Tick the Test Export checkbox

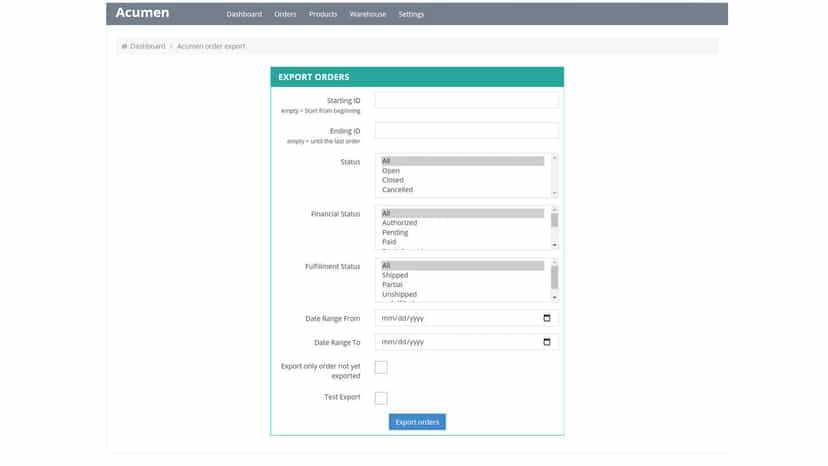pyautogui.click(x=381, y=398)
